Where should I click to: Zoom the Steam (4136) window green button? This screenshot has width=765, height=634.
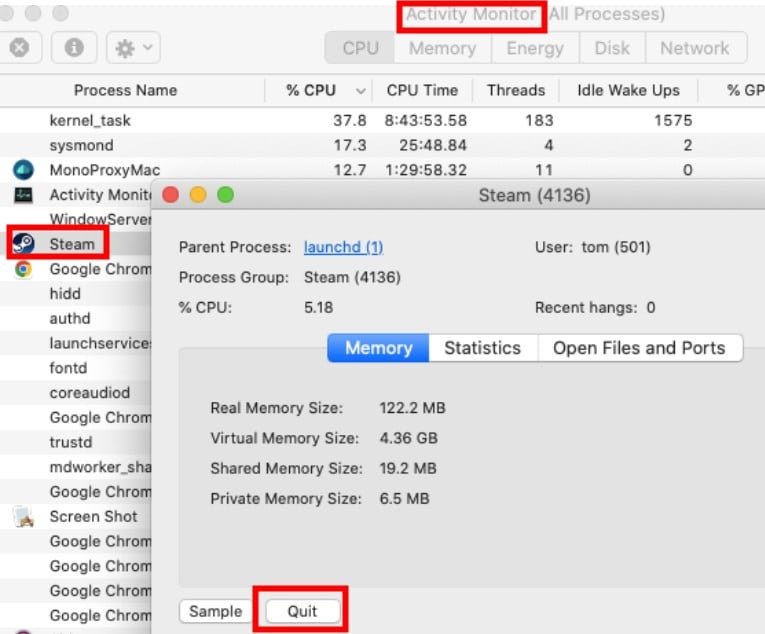coord(225,195)
